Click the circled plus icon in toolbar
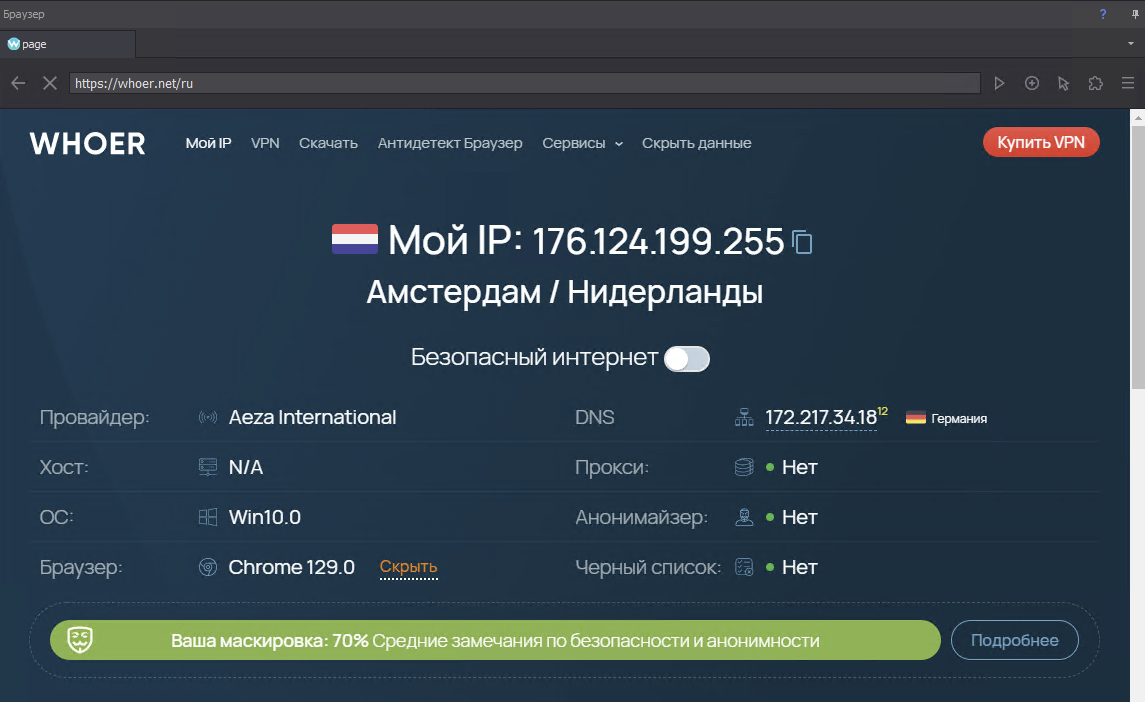Image resolution: width=1145 pixels, height=702 pixels. (1032, 83)
